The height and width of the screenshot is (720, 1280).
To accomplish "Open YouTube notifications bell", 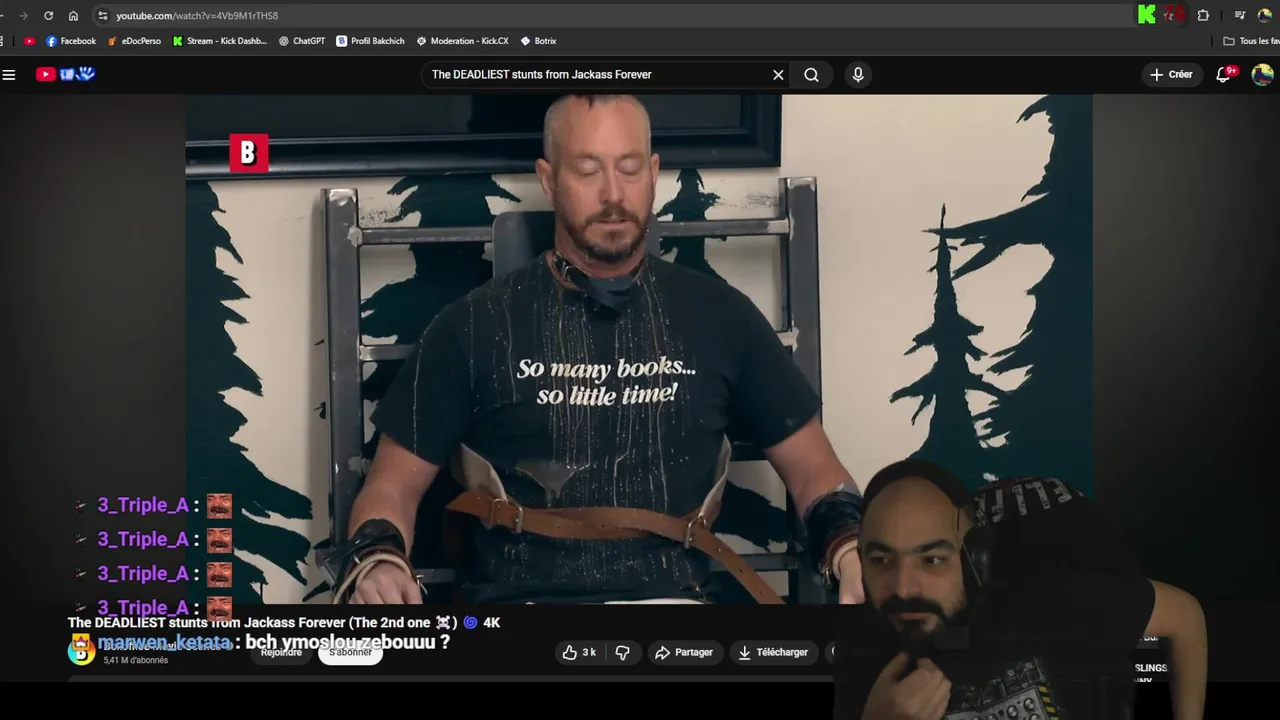I will tap(1224, 74).
